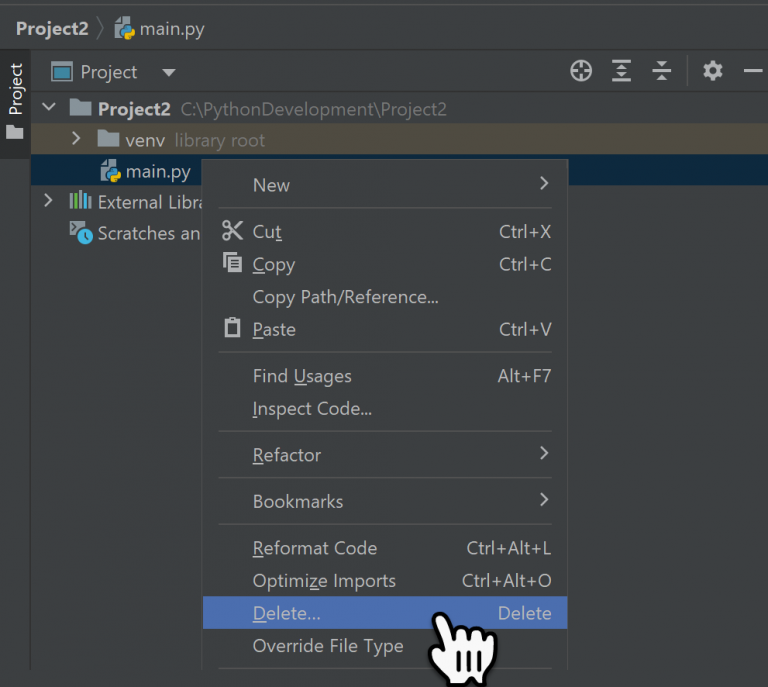Viewport: 768px width, 687px height.
Task: Click the scissors icon next to Cut
Action: 232,231
